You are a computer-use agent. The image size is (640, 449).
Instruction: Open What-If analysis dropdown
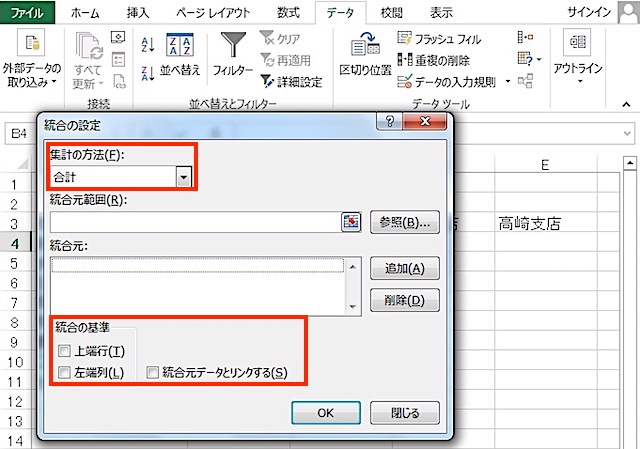529,60
